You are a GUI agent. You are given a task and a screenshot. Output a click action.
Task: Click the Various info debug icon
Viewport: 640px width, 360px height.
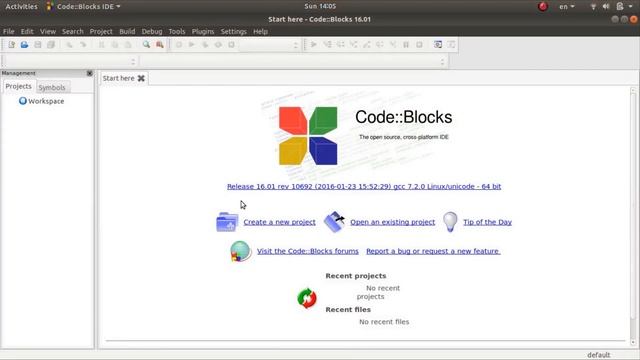click(x=451, y=44)
